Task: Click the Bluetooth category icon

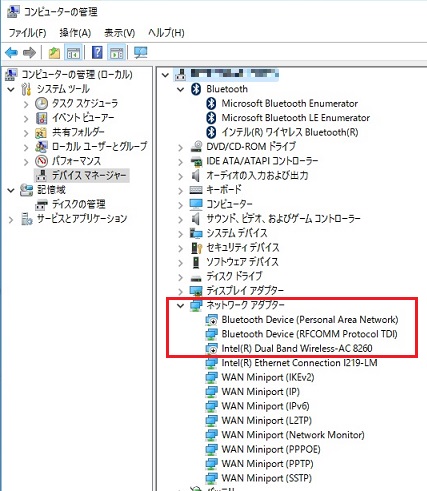Action: (196, 89)
